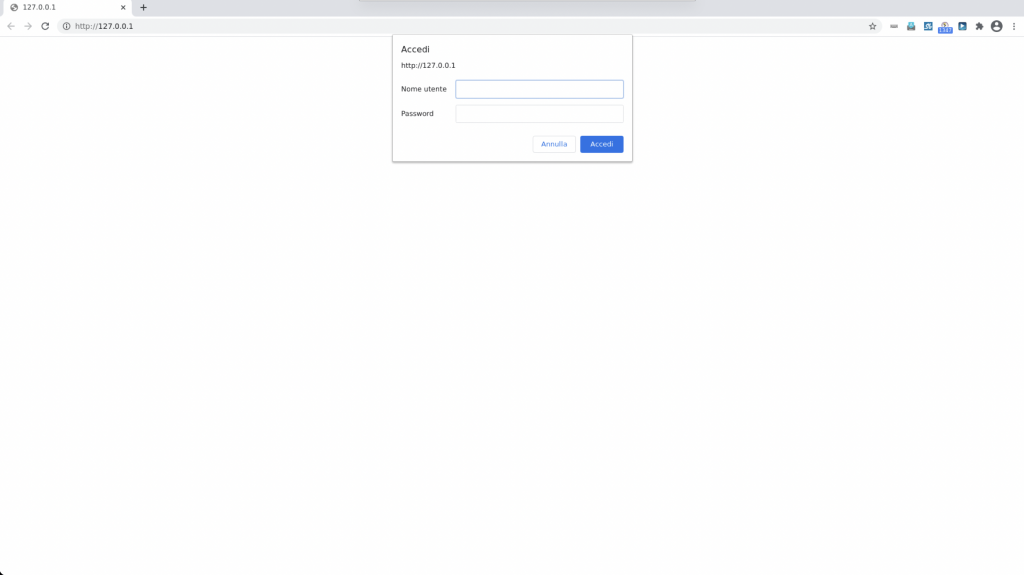1024x575 pixels.
Task: Open the extension with 1347 badge
Action: click(945, 27)
